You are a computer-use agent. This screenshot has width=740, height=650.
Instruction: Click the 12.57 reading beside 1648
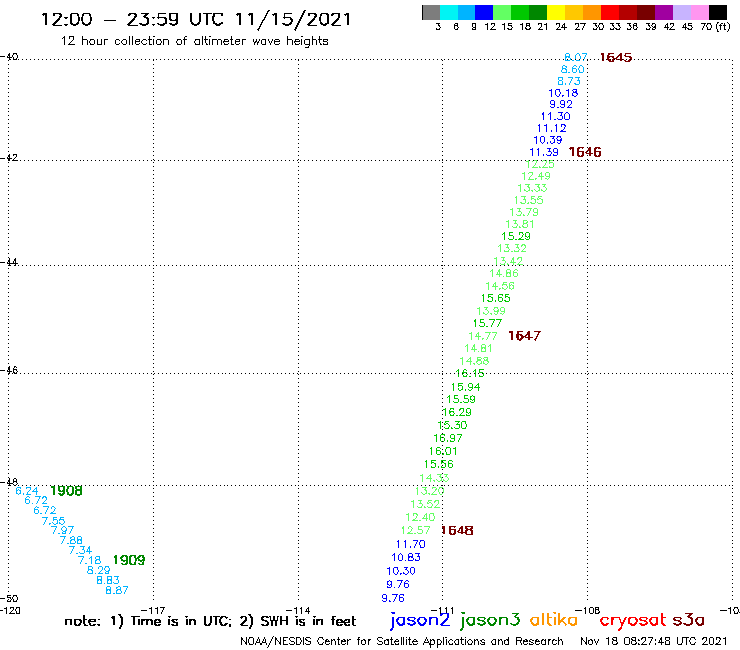tap(416, 531)
